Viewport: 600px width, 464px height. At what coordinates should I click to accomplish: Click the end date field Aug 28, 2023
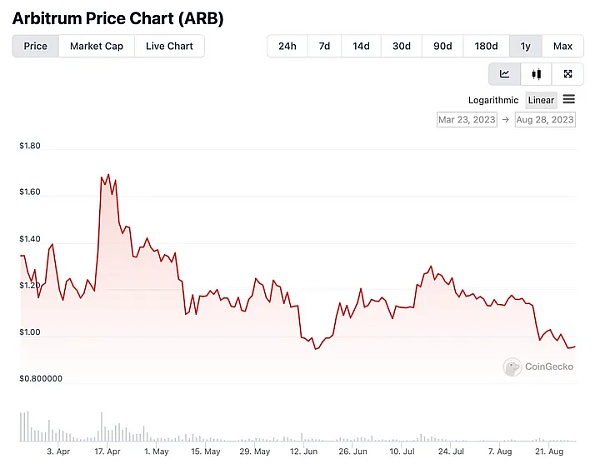pyautogui.click(x=544, y=120)
